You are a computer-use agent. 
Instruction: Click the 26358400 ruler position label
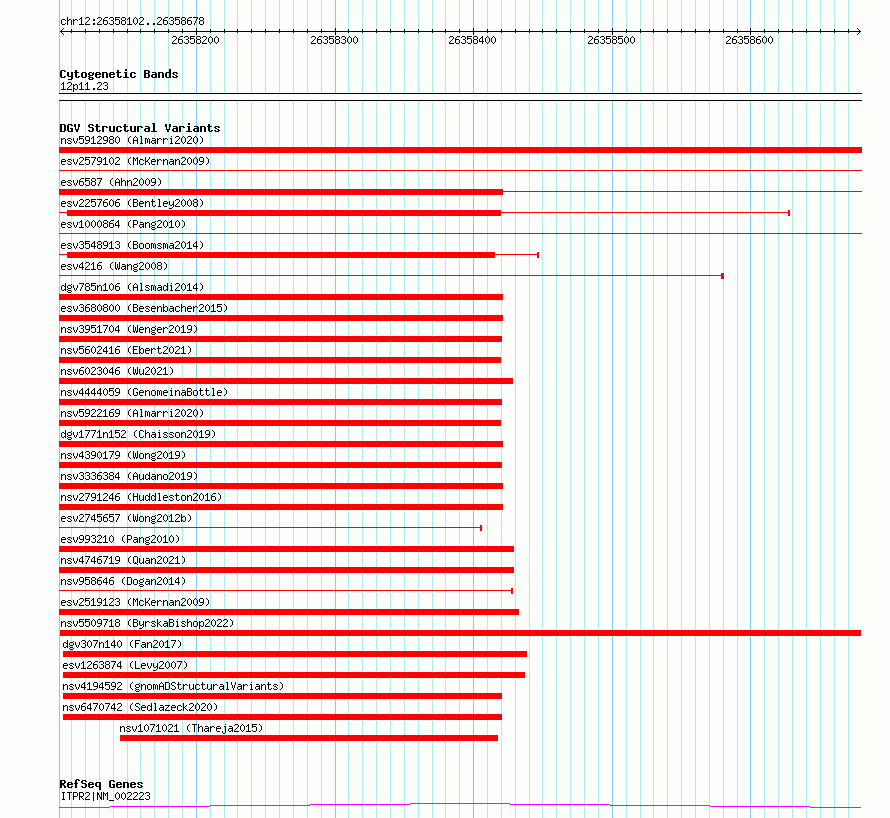coord(472,40)
